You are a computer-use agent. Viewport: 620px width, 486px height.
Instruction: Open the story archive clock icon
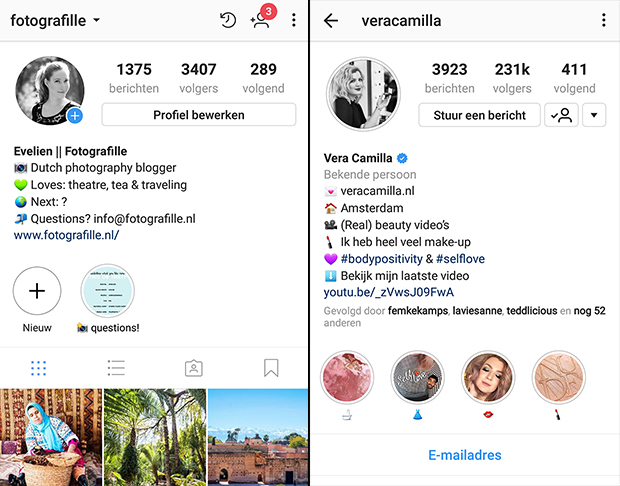[x=228, y=20]
